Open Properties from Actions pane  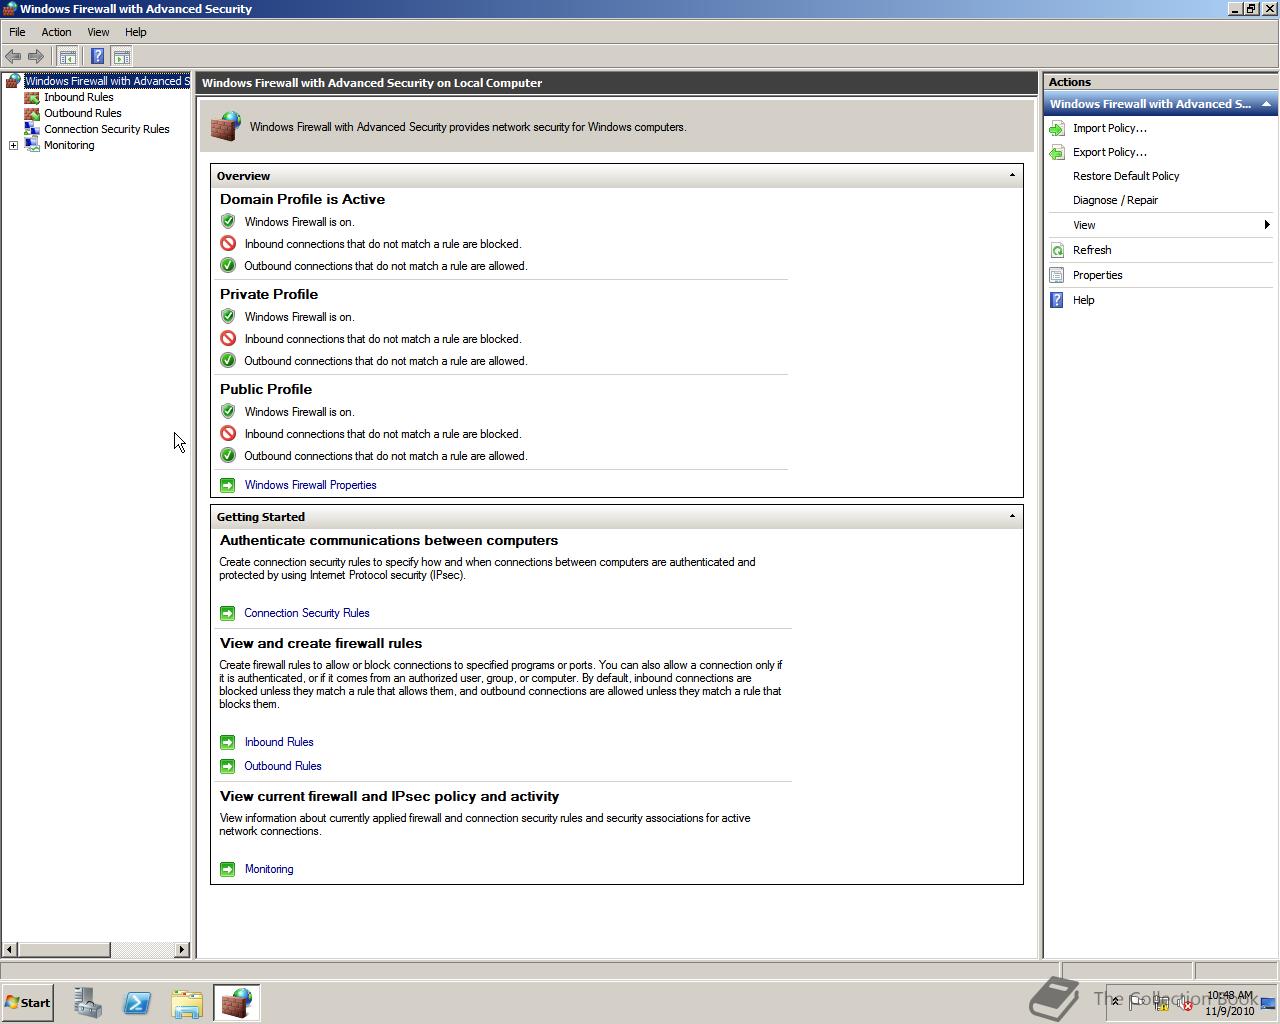[1097, 275]
